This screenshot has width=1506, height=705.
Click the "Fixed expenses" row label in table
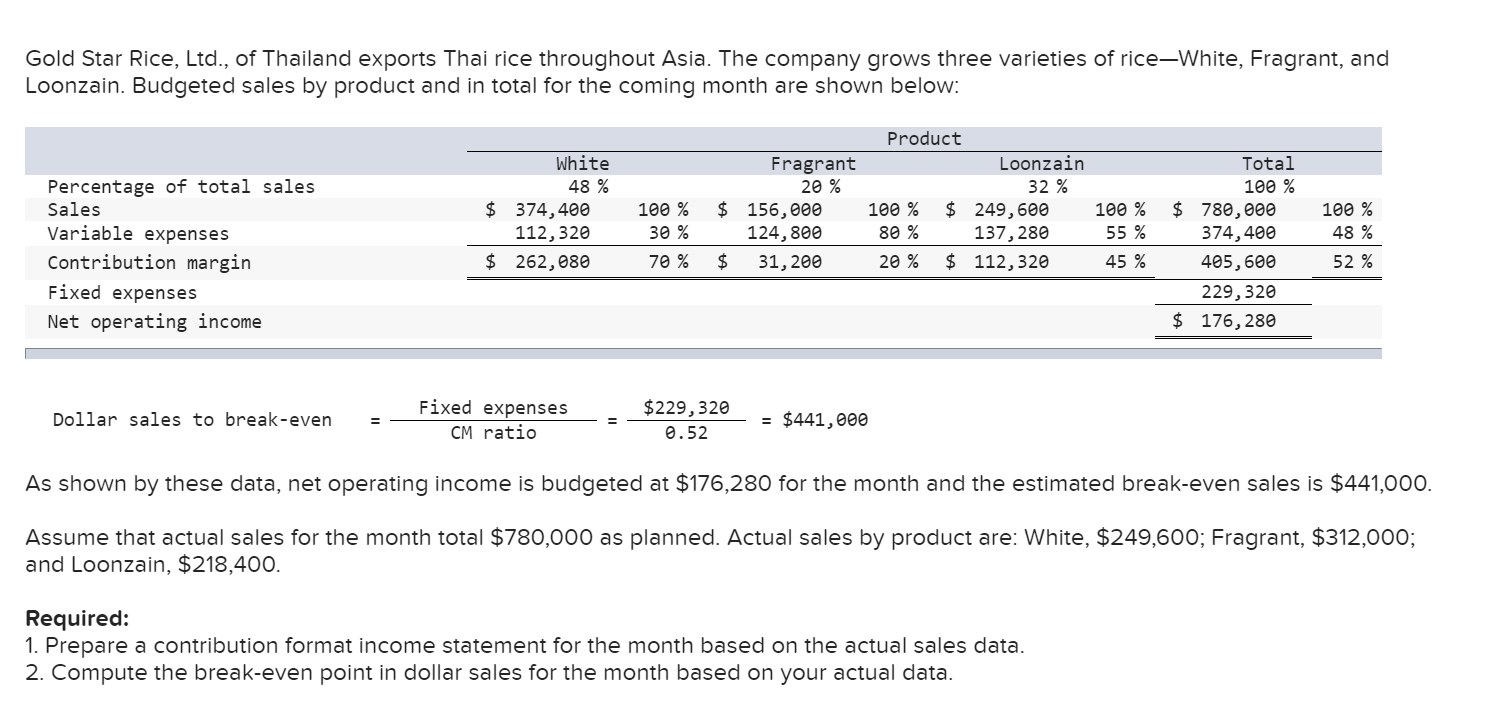click(x=122, y=293)
